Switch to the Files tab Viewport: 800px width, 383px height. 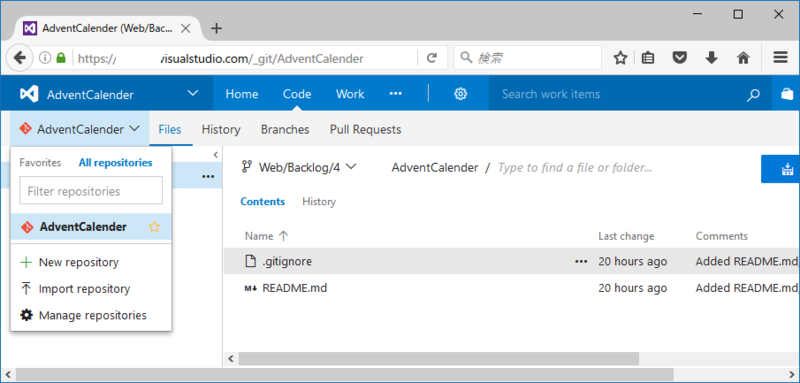170,130
